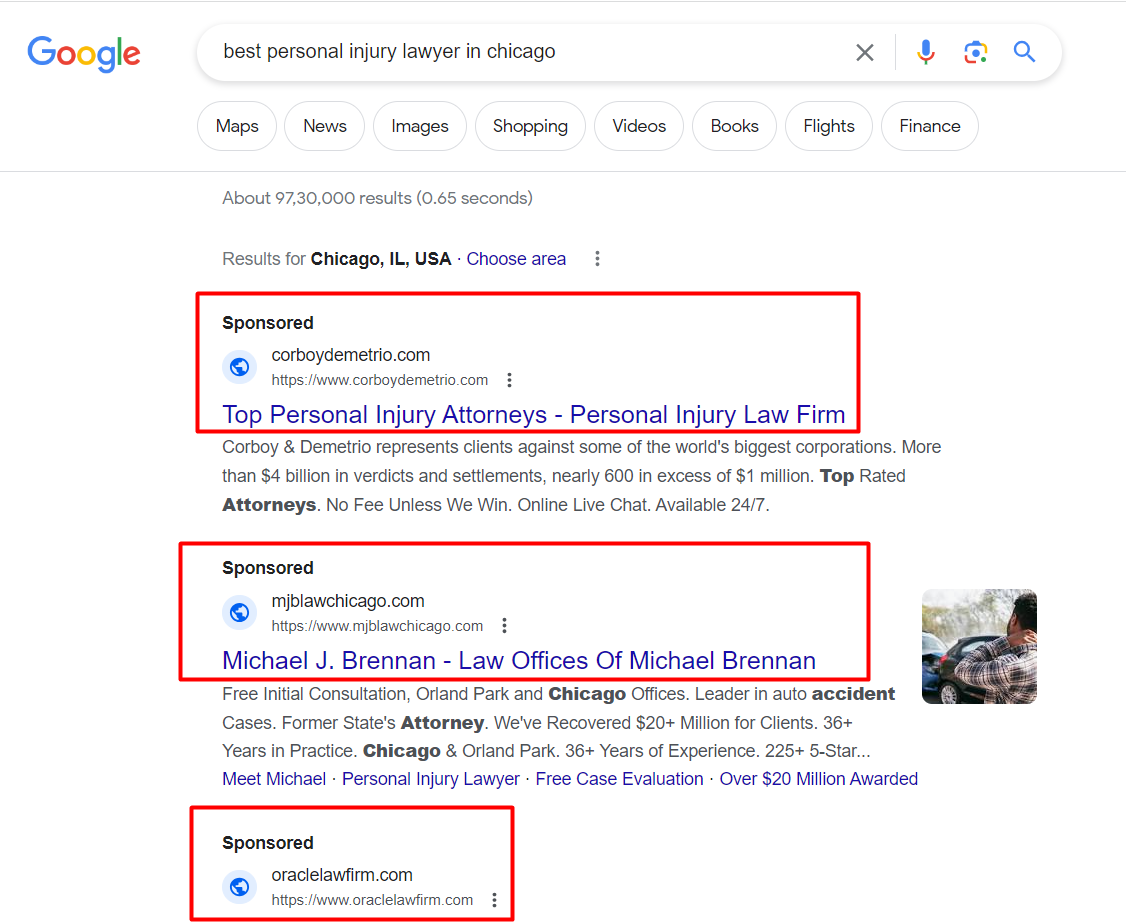The width and height of the screenshot is (1126, 924).
Task: Switch to the Maps filter tab
Action: point(237,126)
